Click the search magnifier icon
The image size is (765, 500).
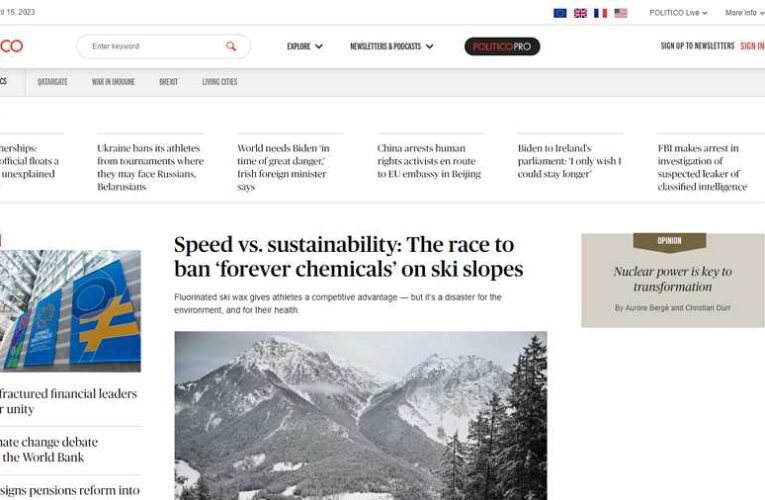[x=231, y=46]
